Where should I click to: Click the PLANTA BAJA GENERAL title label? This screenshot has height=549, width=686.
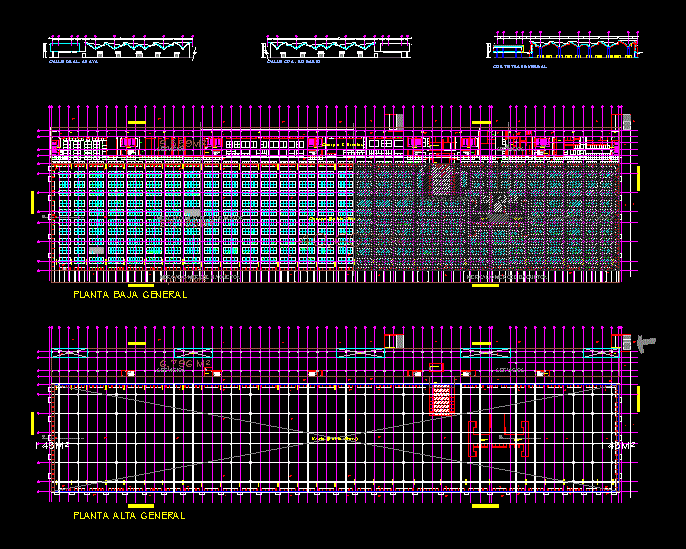coord(130,296)
